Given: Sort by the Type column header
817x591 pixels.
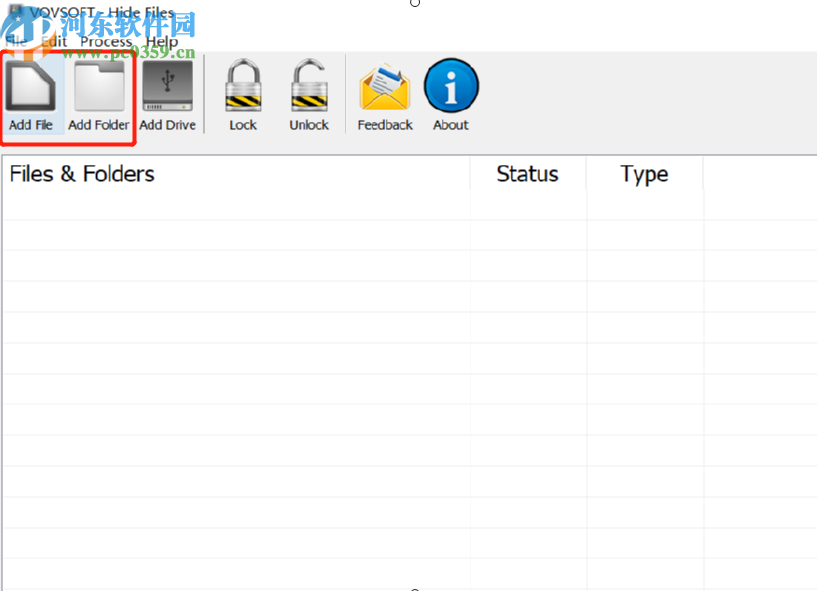Looking at the screenshot, I should [643, 174].
